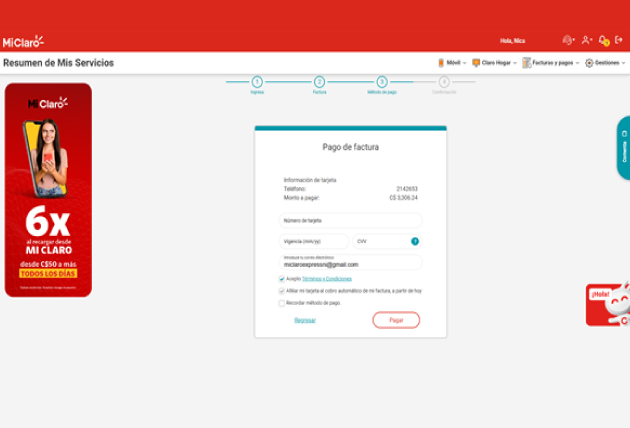Go to step 1 Ingresa circle
This screenshot has width=630, height=428.
257,82
